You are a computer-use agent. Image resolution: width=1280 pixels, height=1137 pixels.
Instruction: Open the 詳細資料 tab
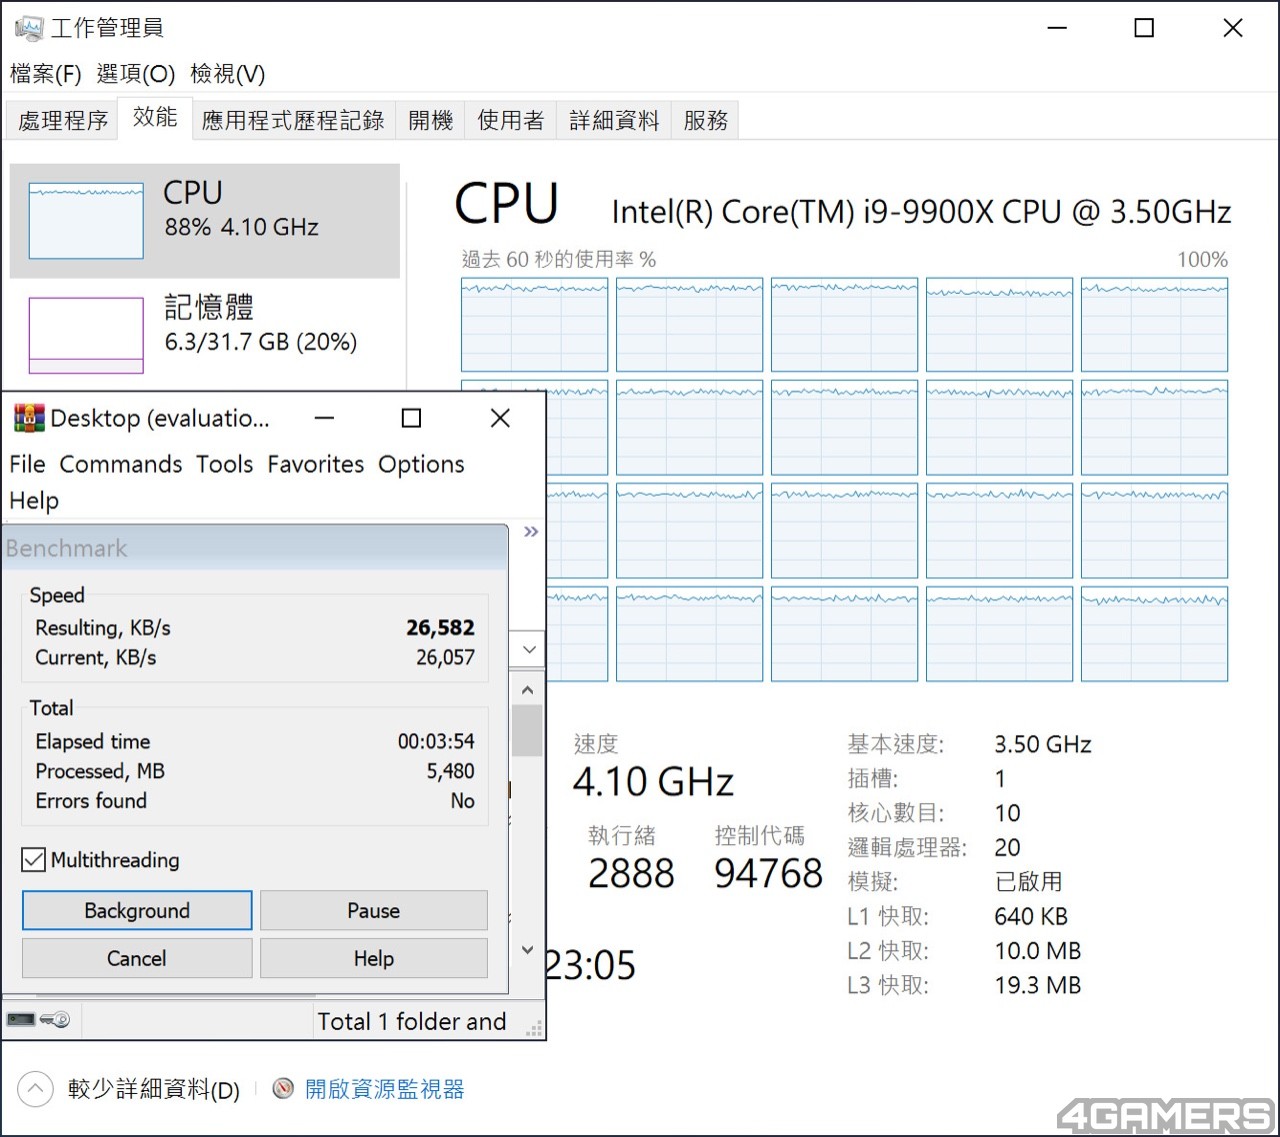614,120
